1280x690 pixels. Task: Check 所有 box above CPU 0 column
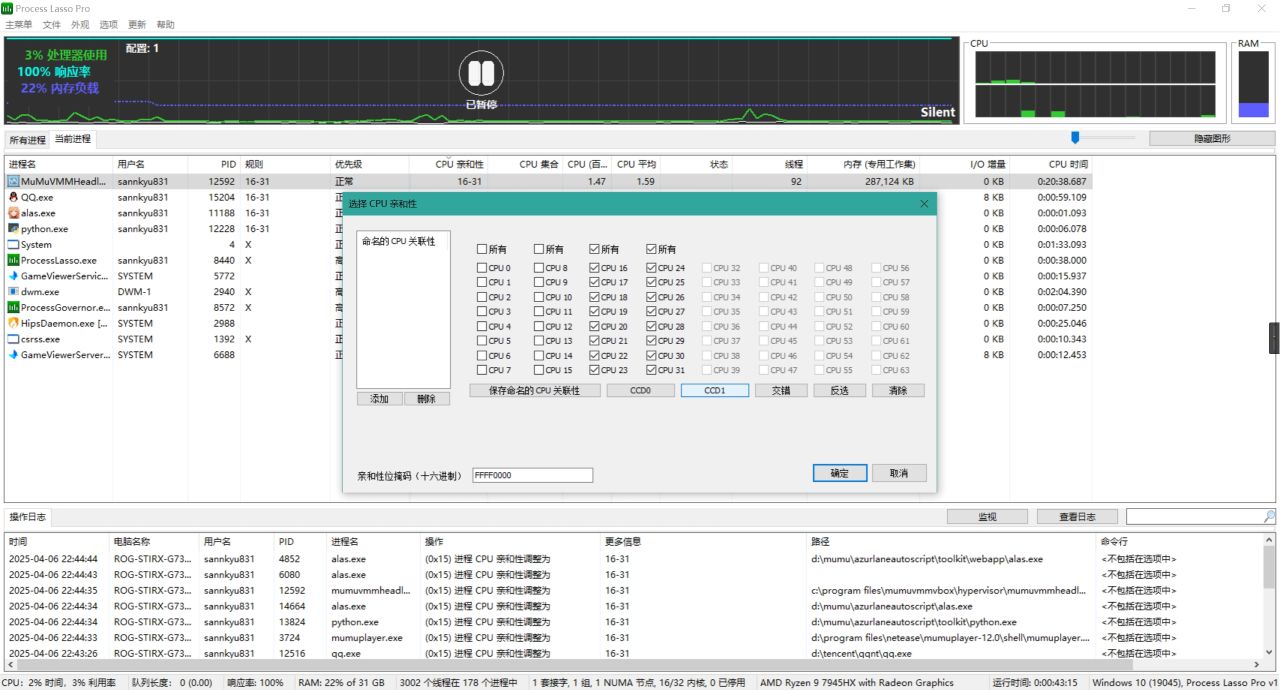click(482, 249)
